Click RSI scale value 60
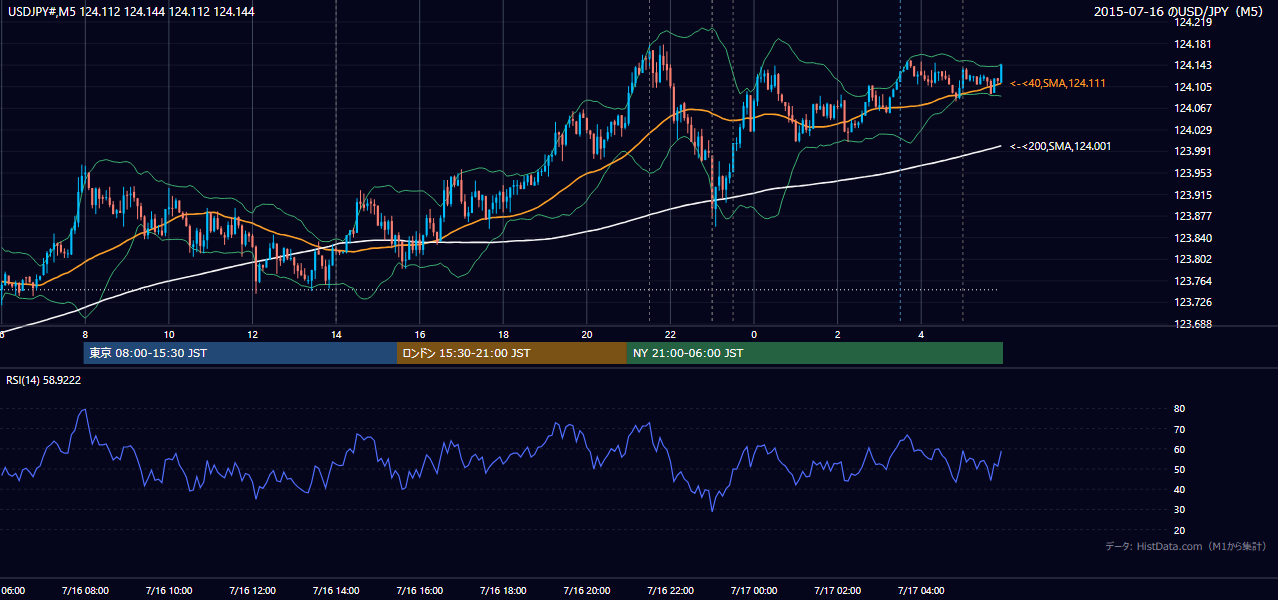Screen dimensions: 1278x600 [x=1179, y=450]
